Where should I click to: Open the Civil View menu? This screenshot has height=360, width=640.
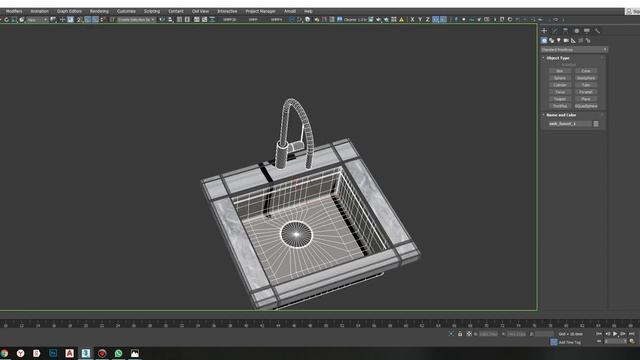pos(200,11)
